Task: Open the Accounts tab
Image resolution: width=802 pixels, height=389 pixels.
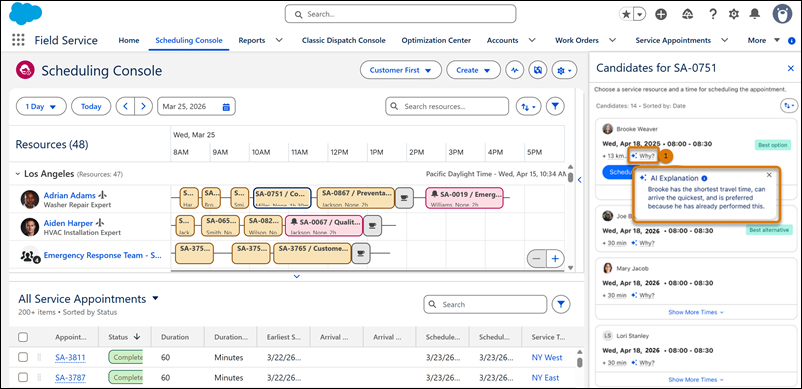Action: 502,40
